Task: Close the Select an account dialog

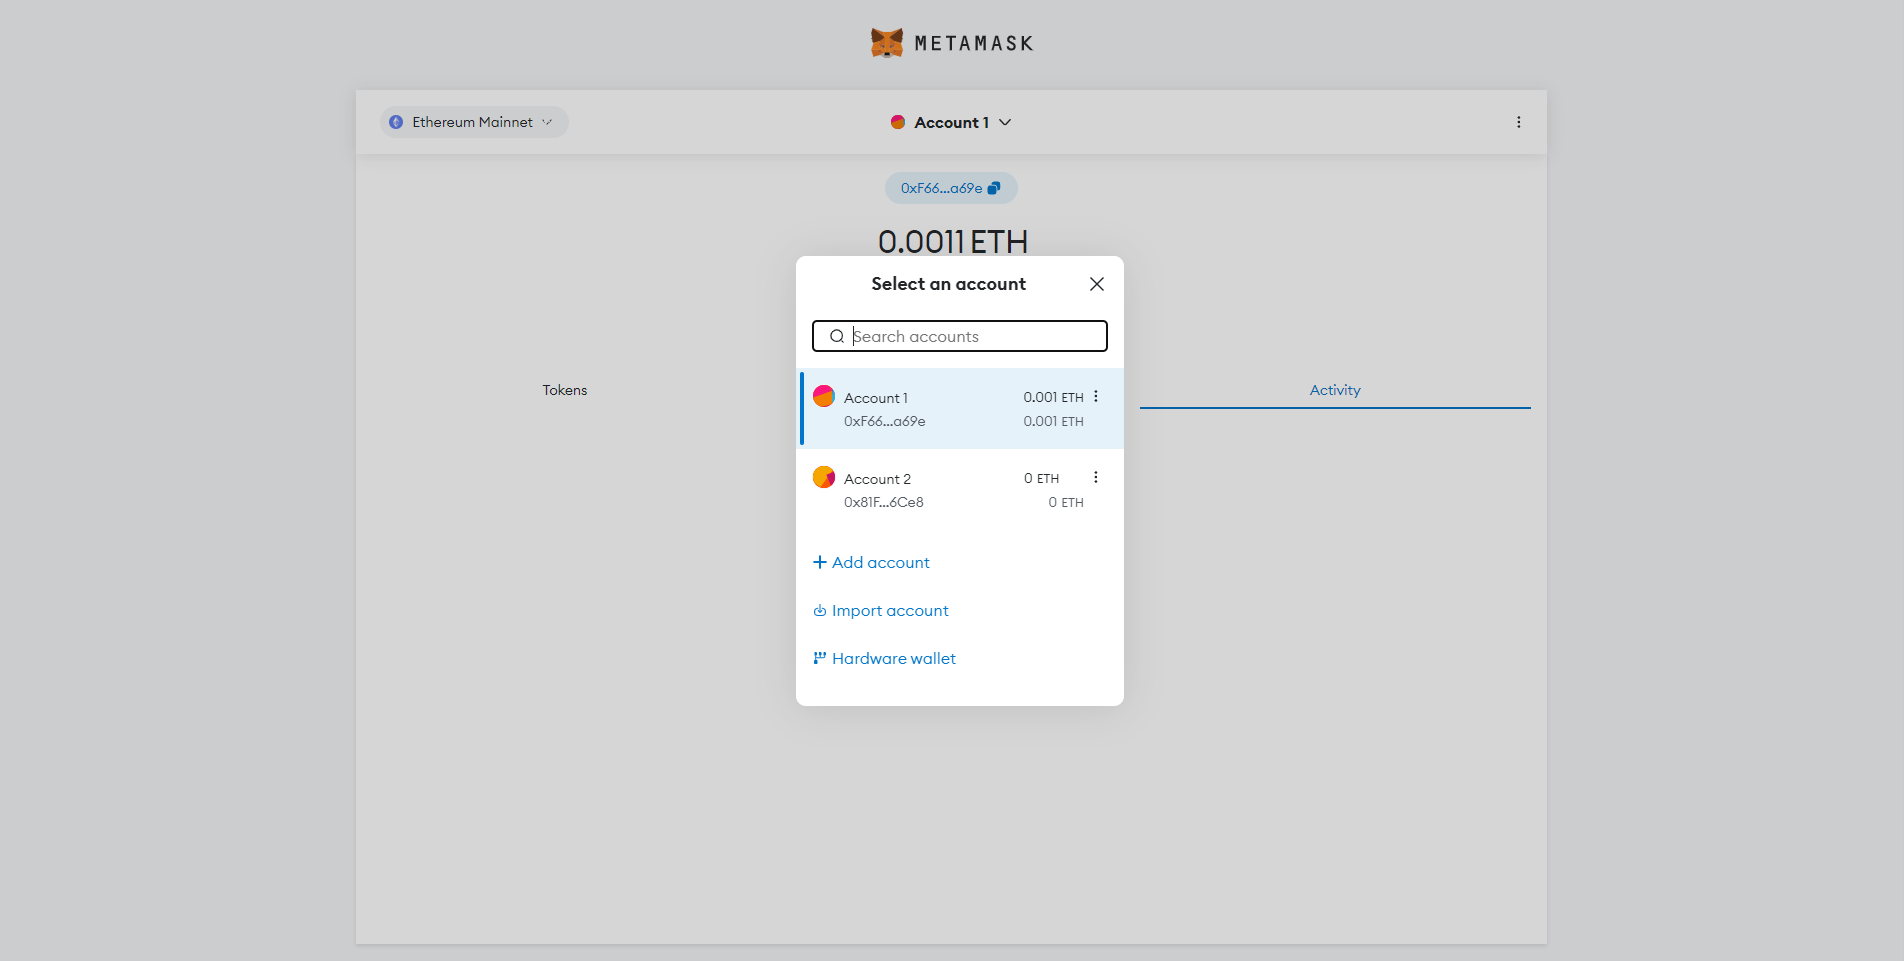Action: pos(1097,284)
